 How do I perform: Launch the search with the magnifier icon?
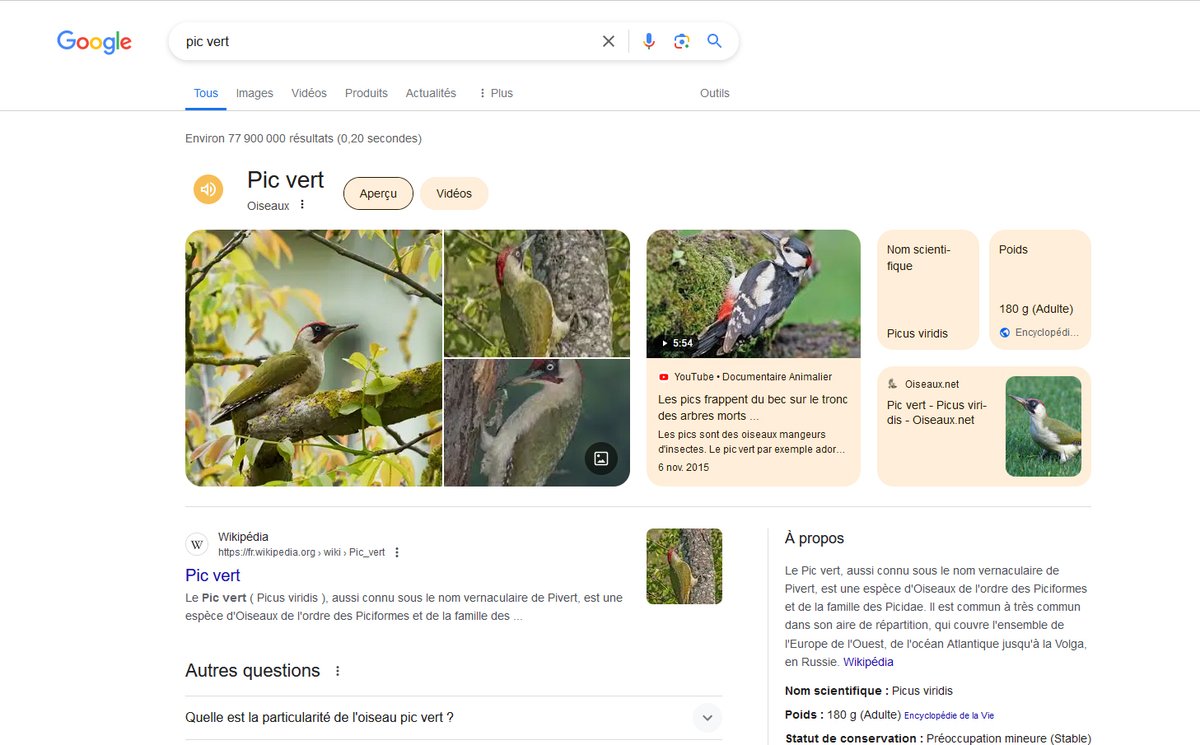pyautogui.click(x=714, y=41)
